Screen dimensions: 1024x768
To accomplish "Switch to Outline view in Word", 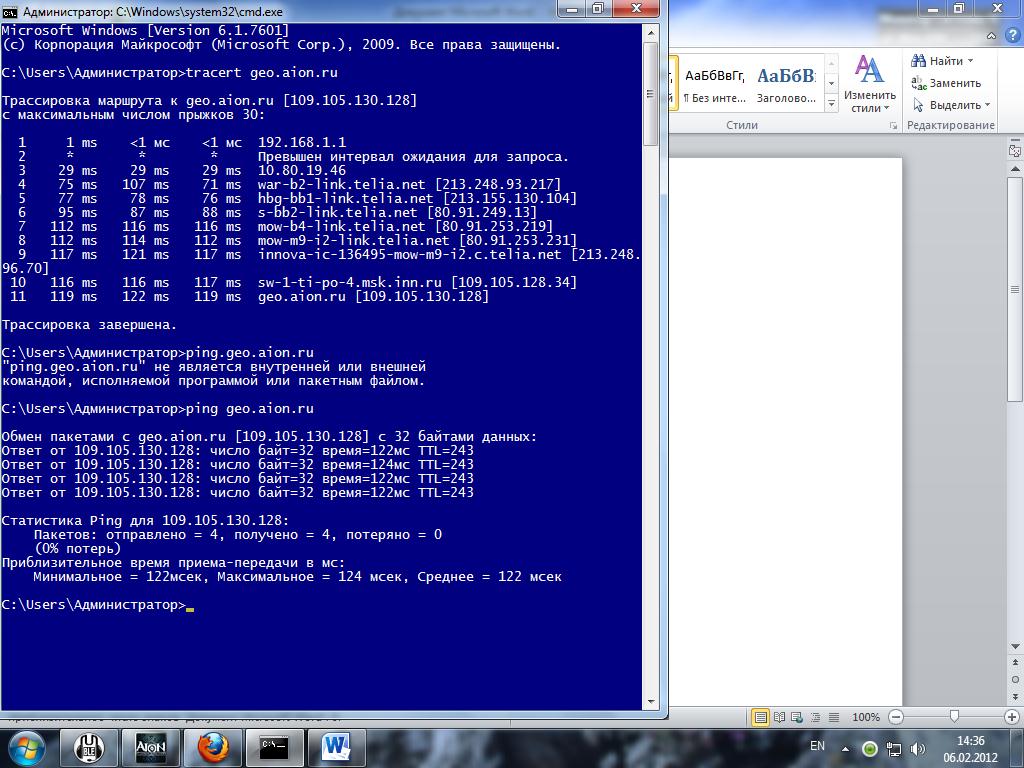I will [x=815, y=717].
